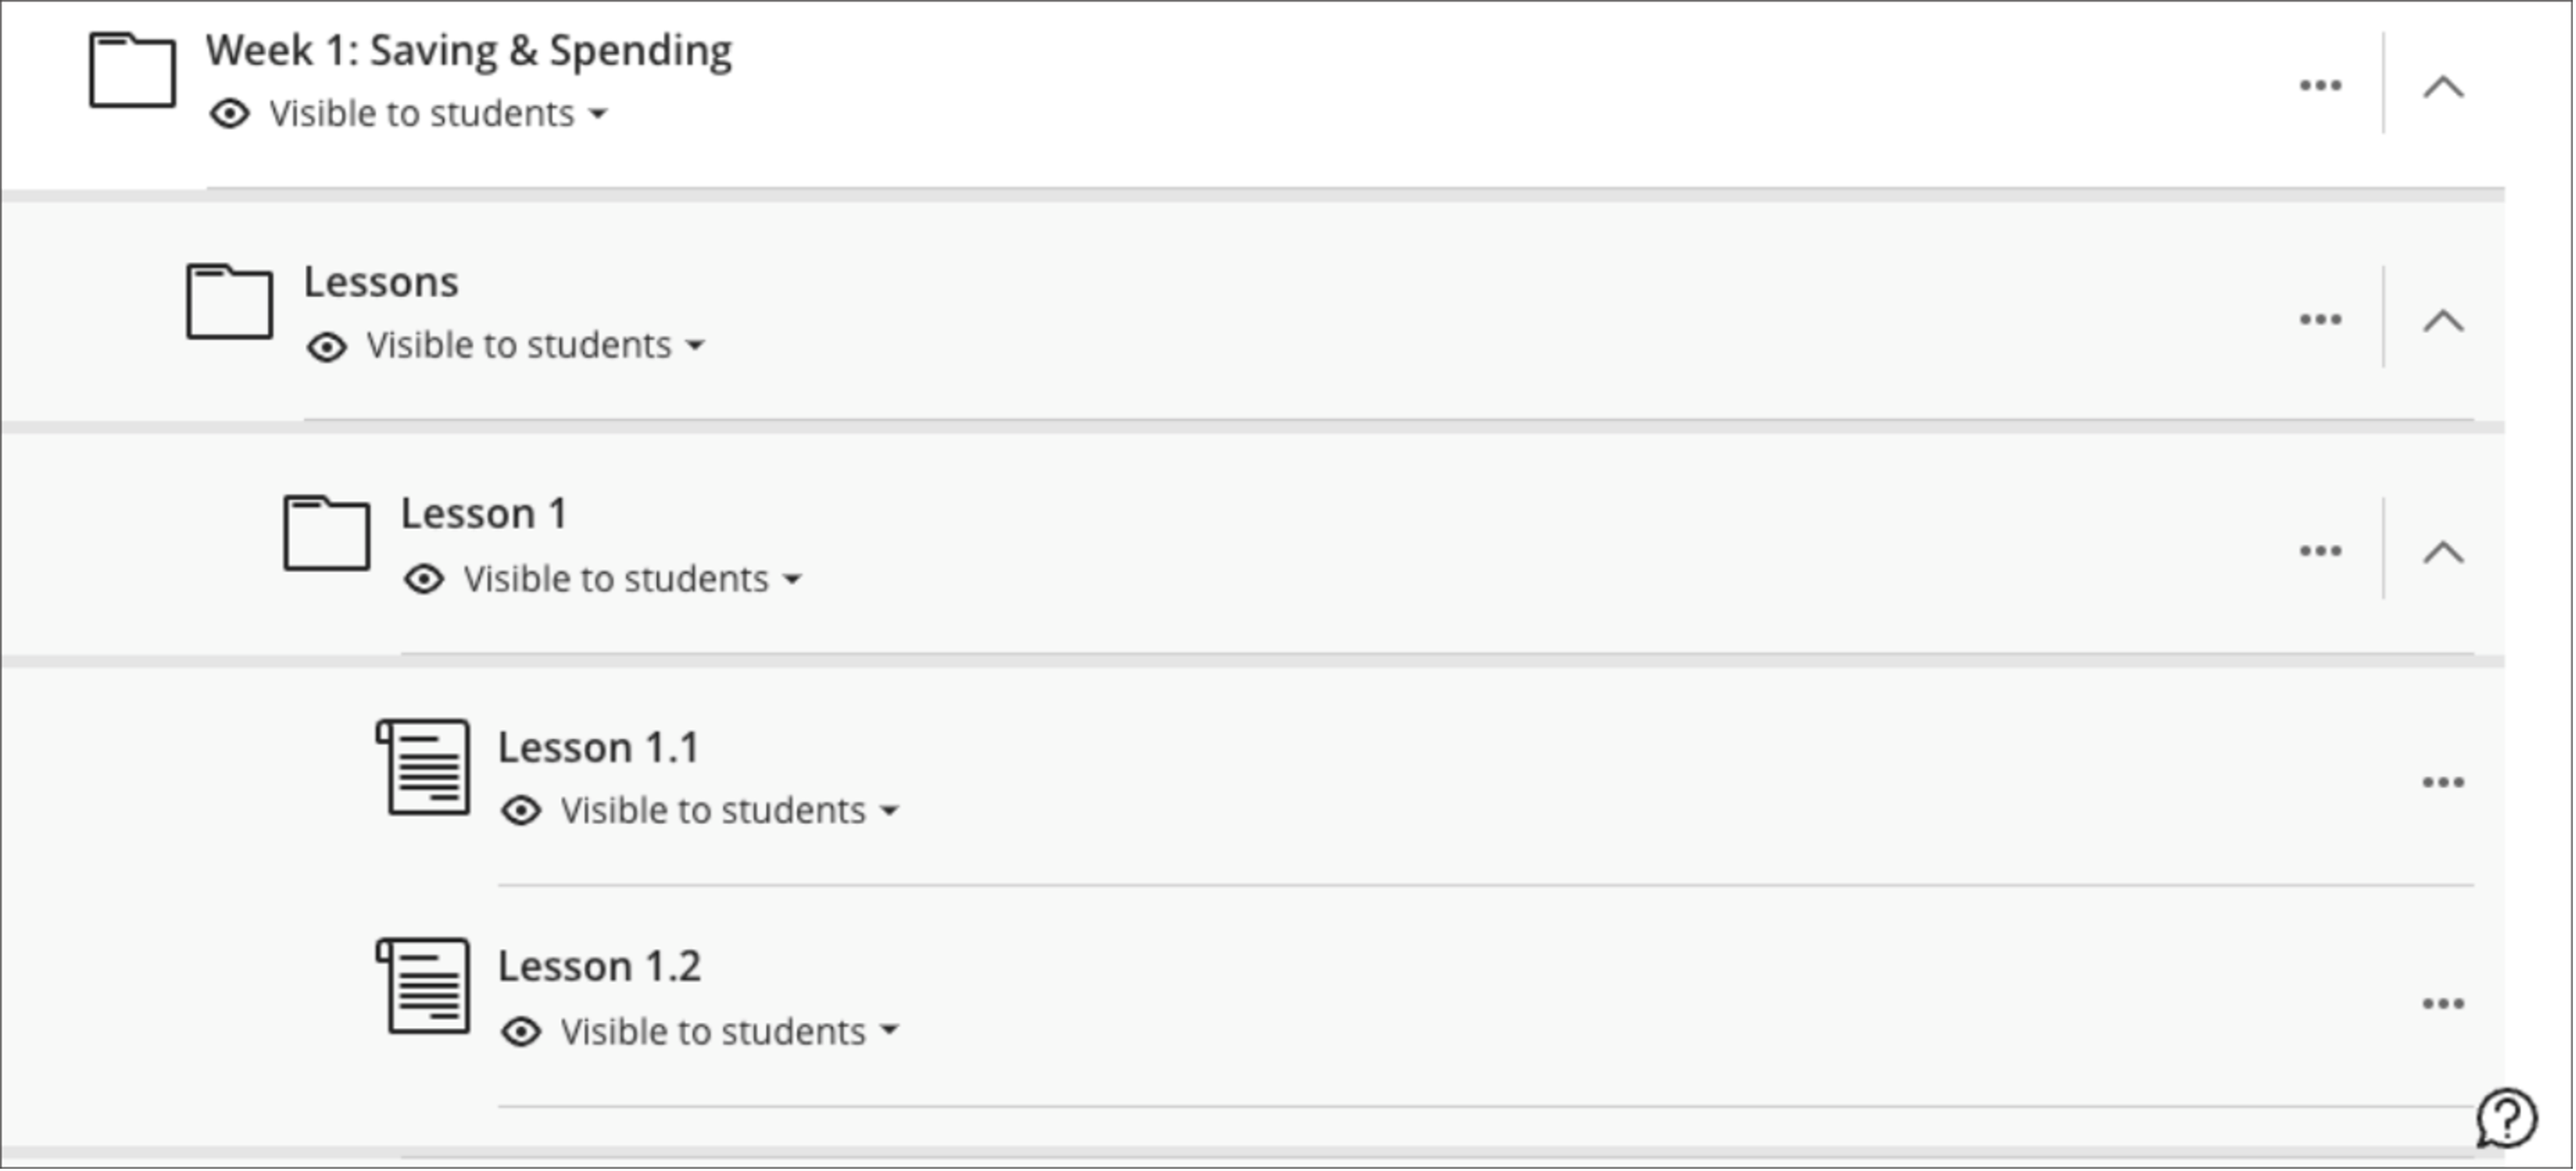
Task: Click the Lessons folder icon
Action: pos(232,301)
